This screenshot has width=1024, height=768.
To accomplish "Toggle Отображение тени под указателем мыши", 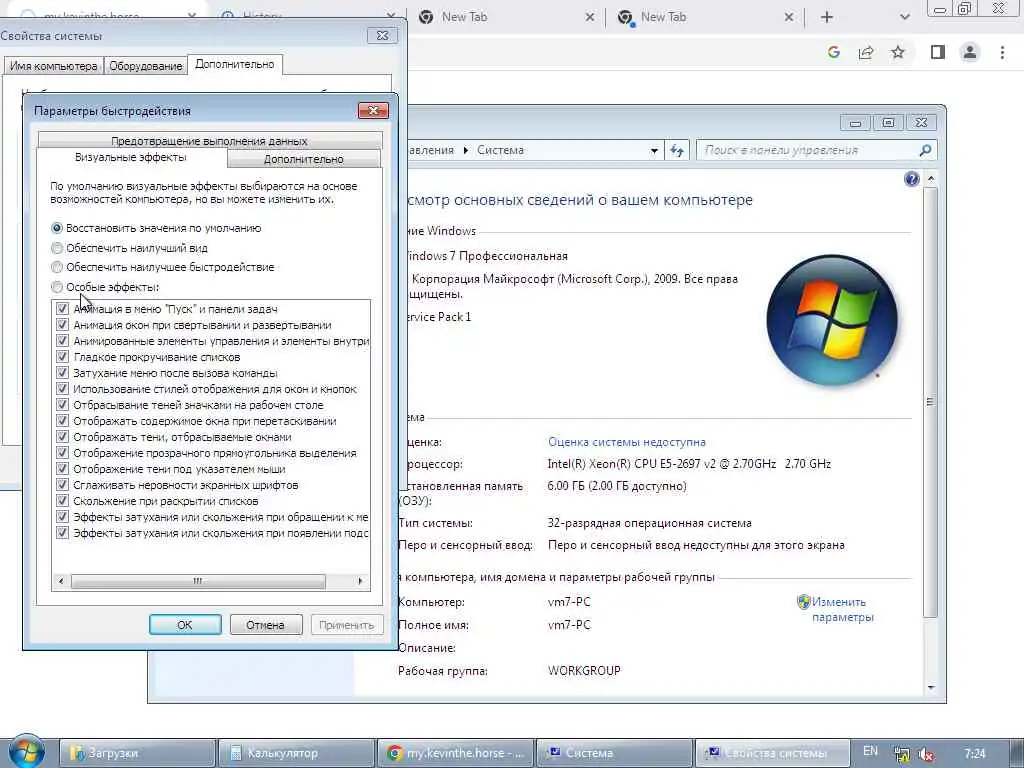I will [x=62, y=469].
